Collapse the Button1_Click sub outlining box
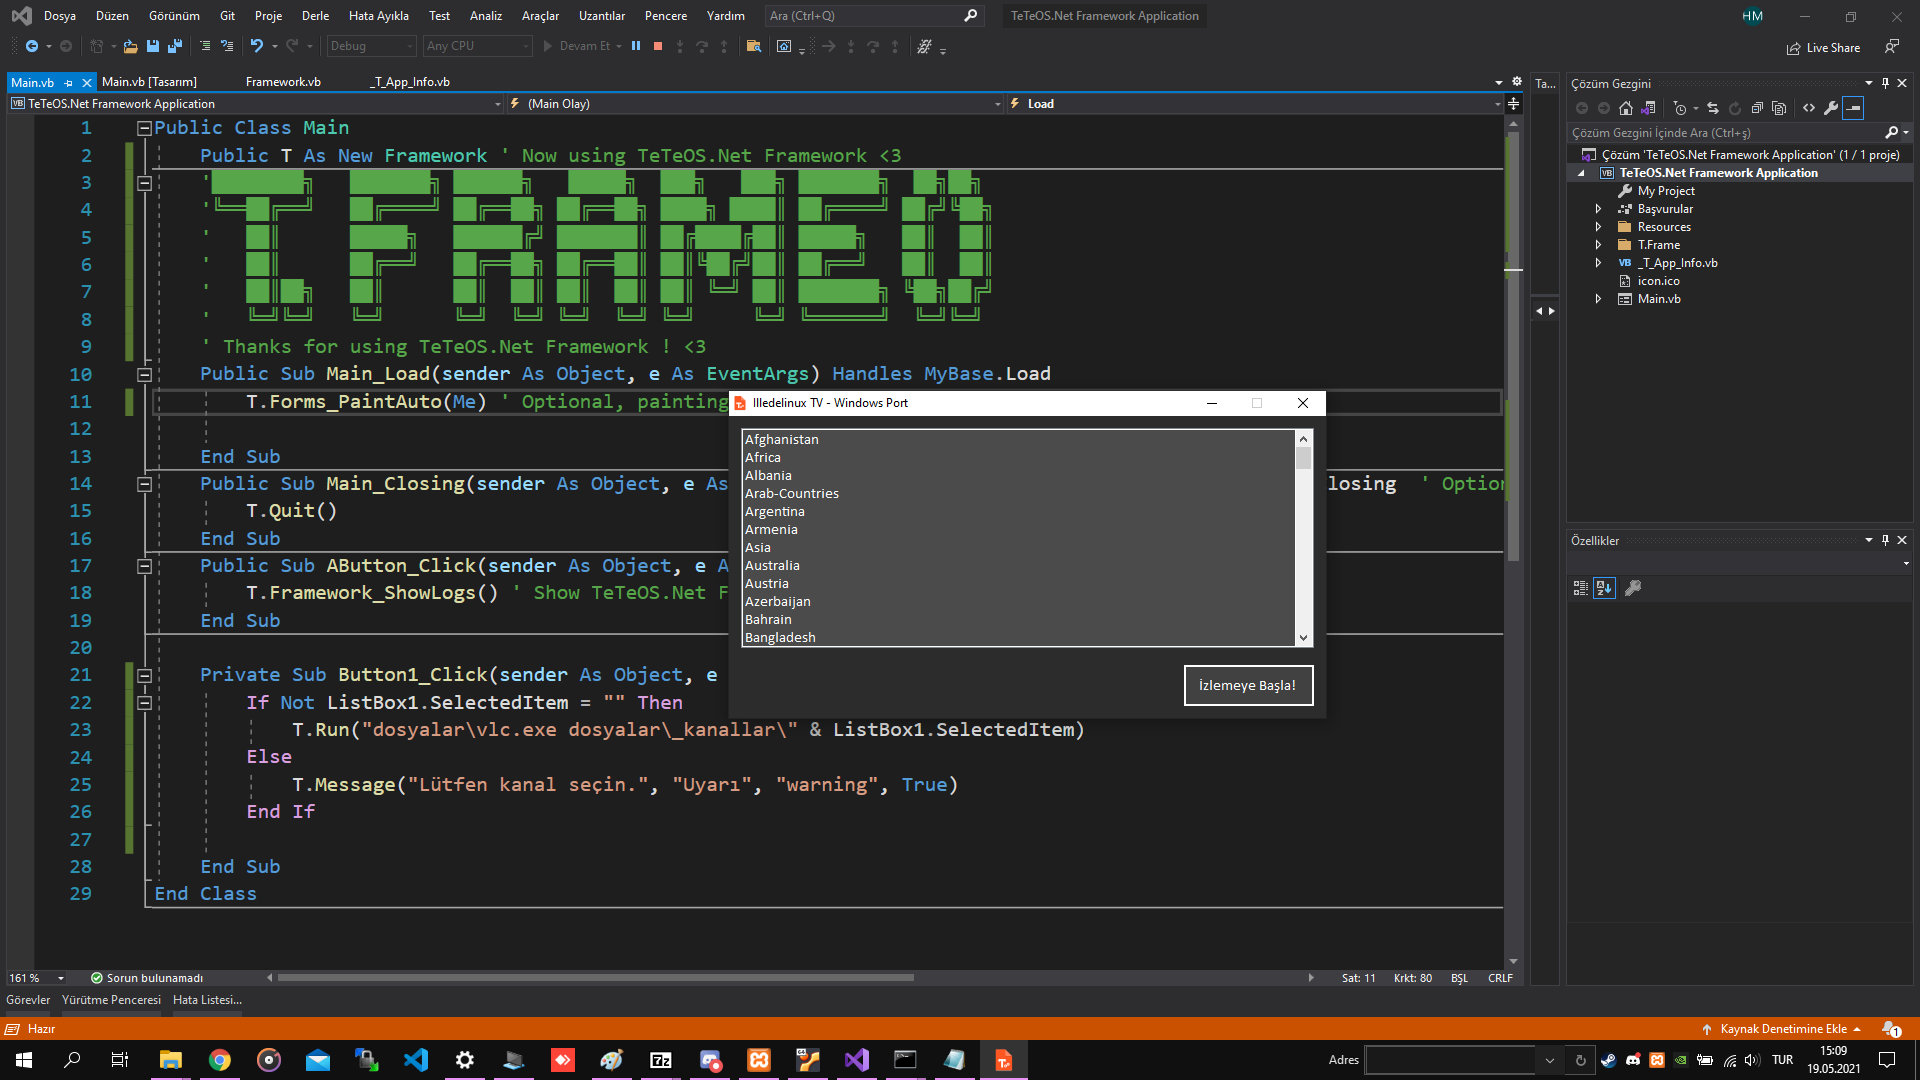This screenshot has height=1080, width=1920. (x=144, y=676)
